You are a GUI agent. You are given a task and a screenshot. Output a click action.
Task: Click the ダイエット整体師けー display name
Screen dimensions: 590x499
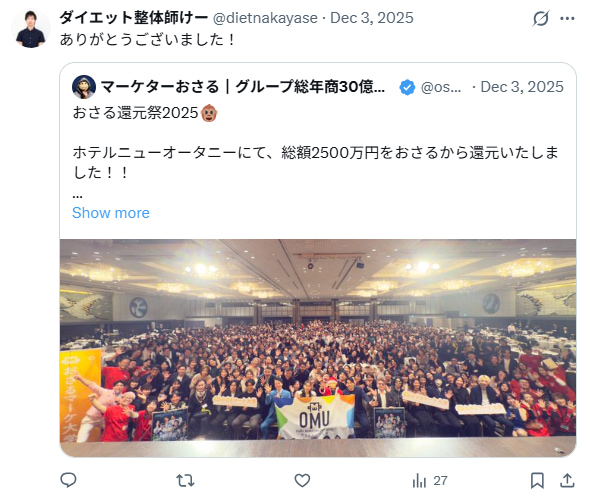coord(134,18)
